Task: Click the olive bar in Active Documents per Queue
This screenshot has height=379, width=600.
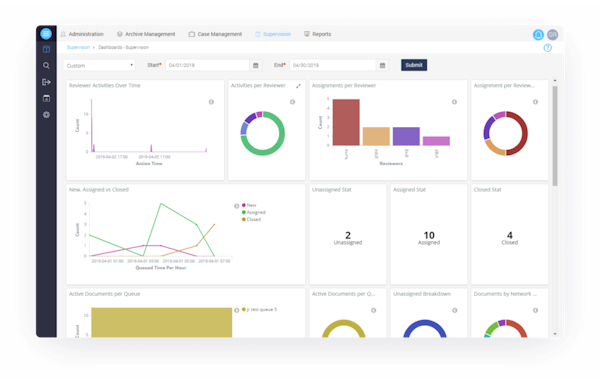Action: [161, 322]
